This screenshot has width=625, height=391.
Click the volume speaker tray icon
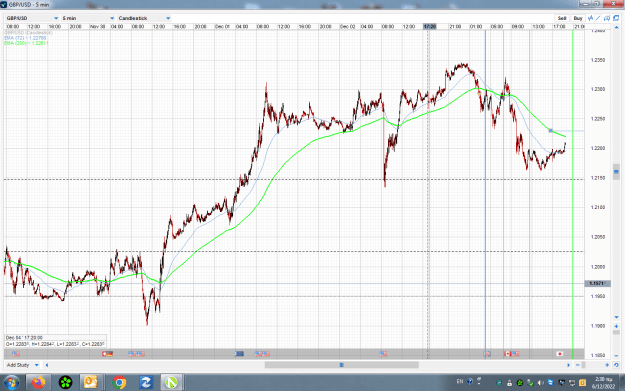(x=541, y=383)
